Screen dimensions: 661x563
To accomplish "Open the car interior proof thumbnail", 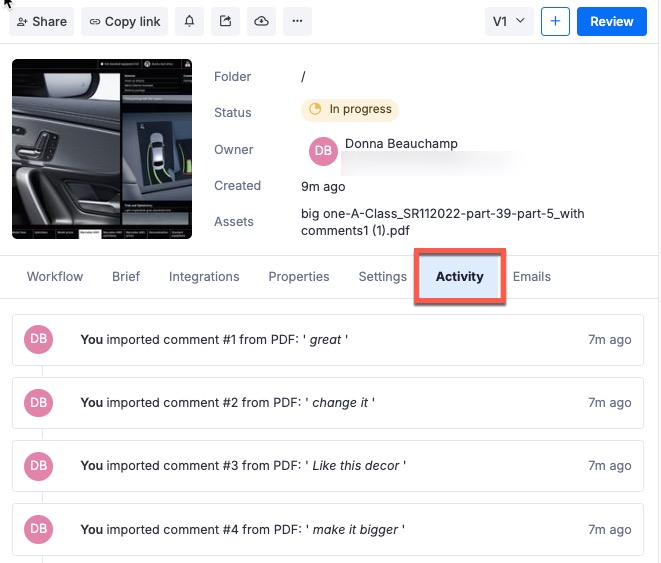I will click(102, 148).
